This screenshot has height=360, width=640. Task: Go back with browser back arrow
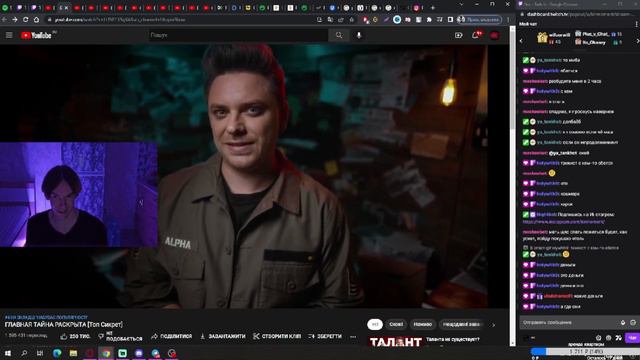(x=4, y=19)
